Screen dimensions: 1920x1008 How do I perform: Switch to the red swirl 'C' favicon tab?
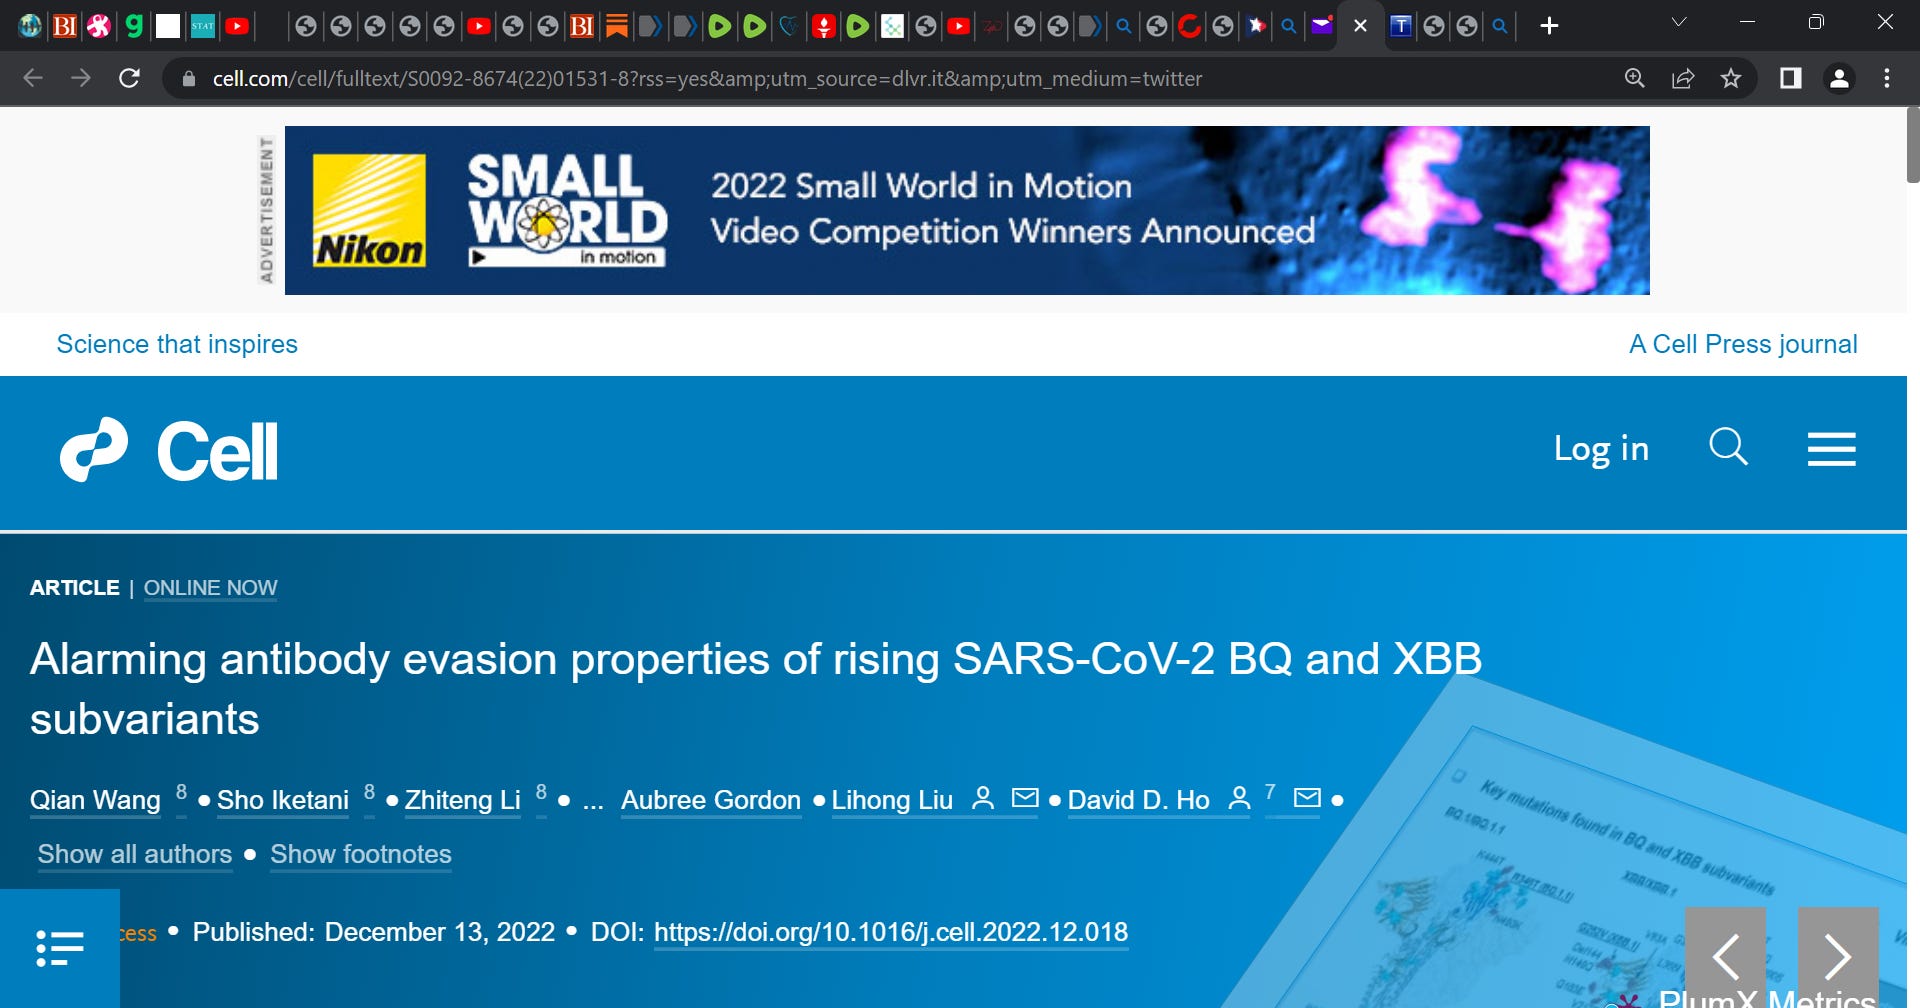point(1189,26)
